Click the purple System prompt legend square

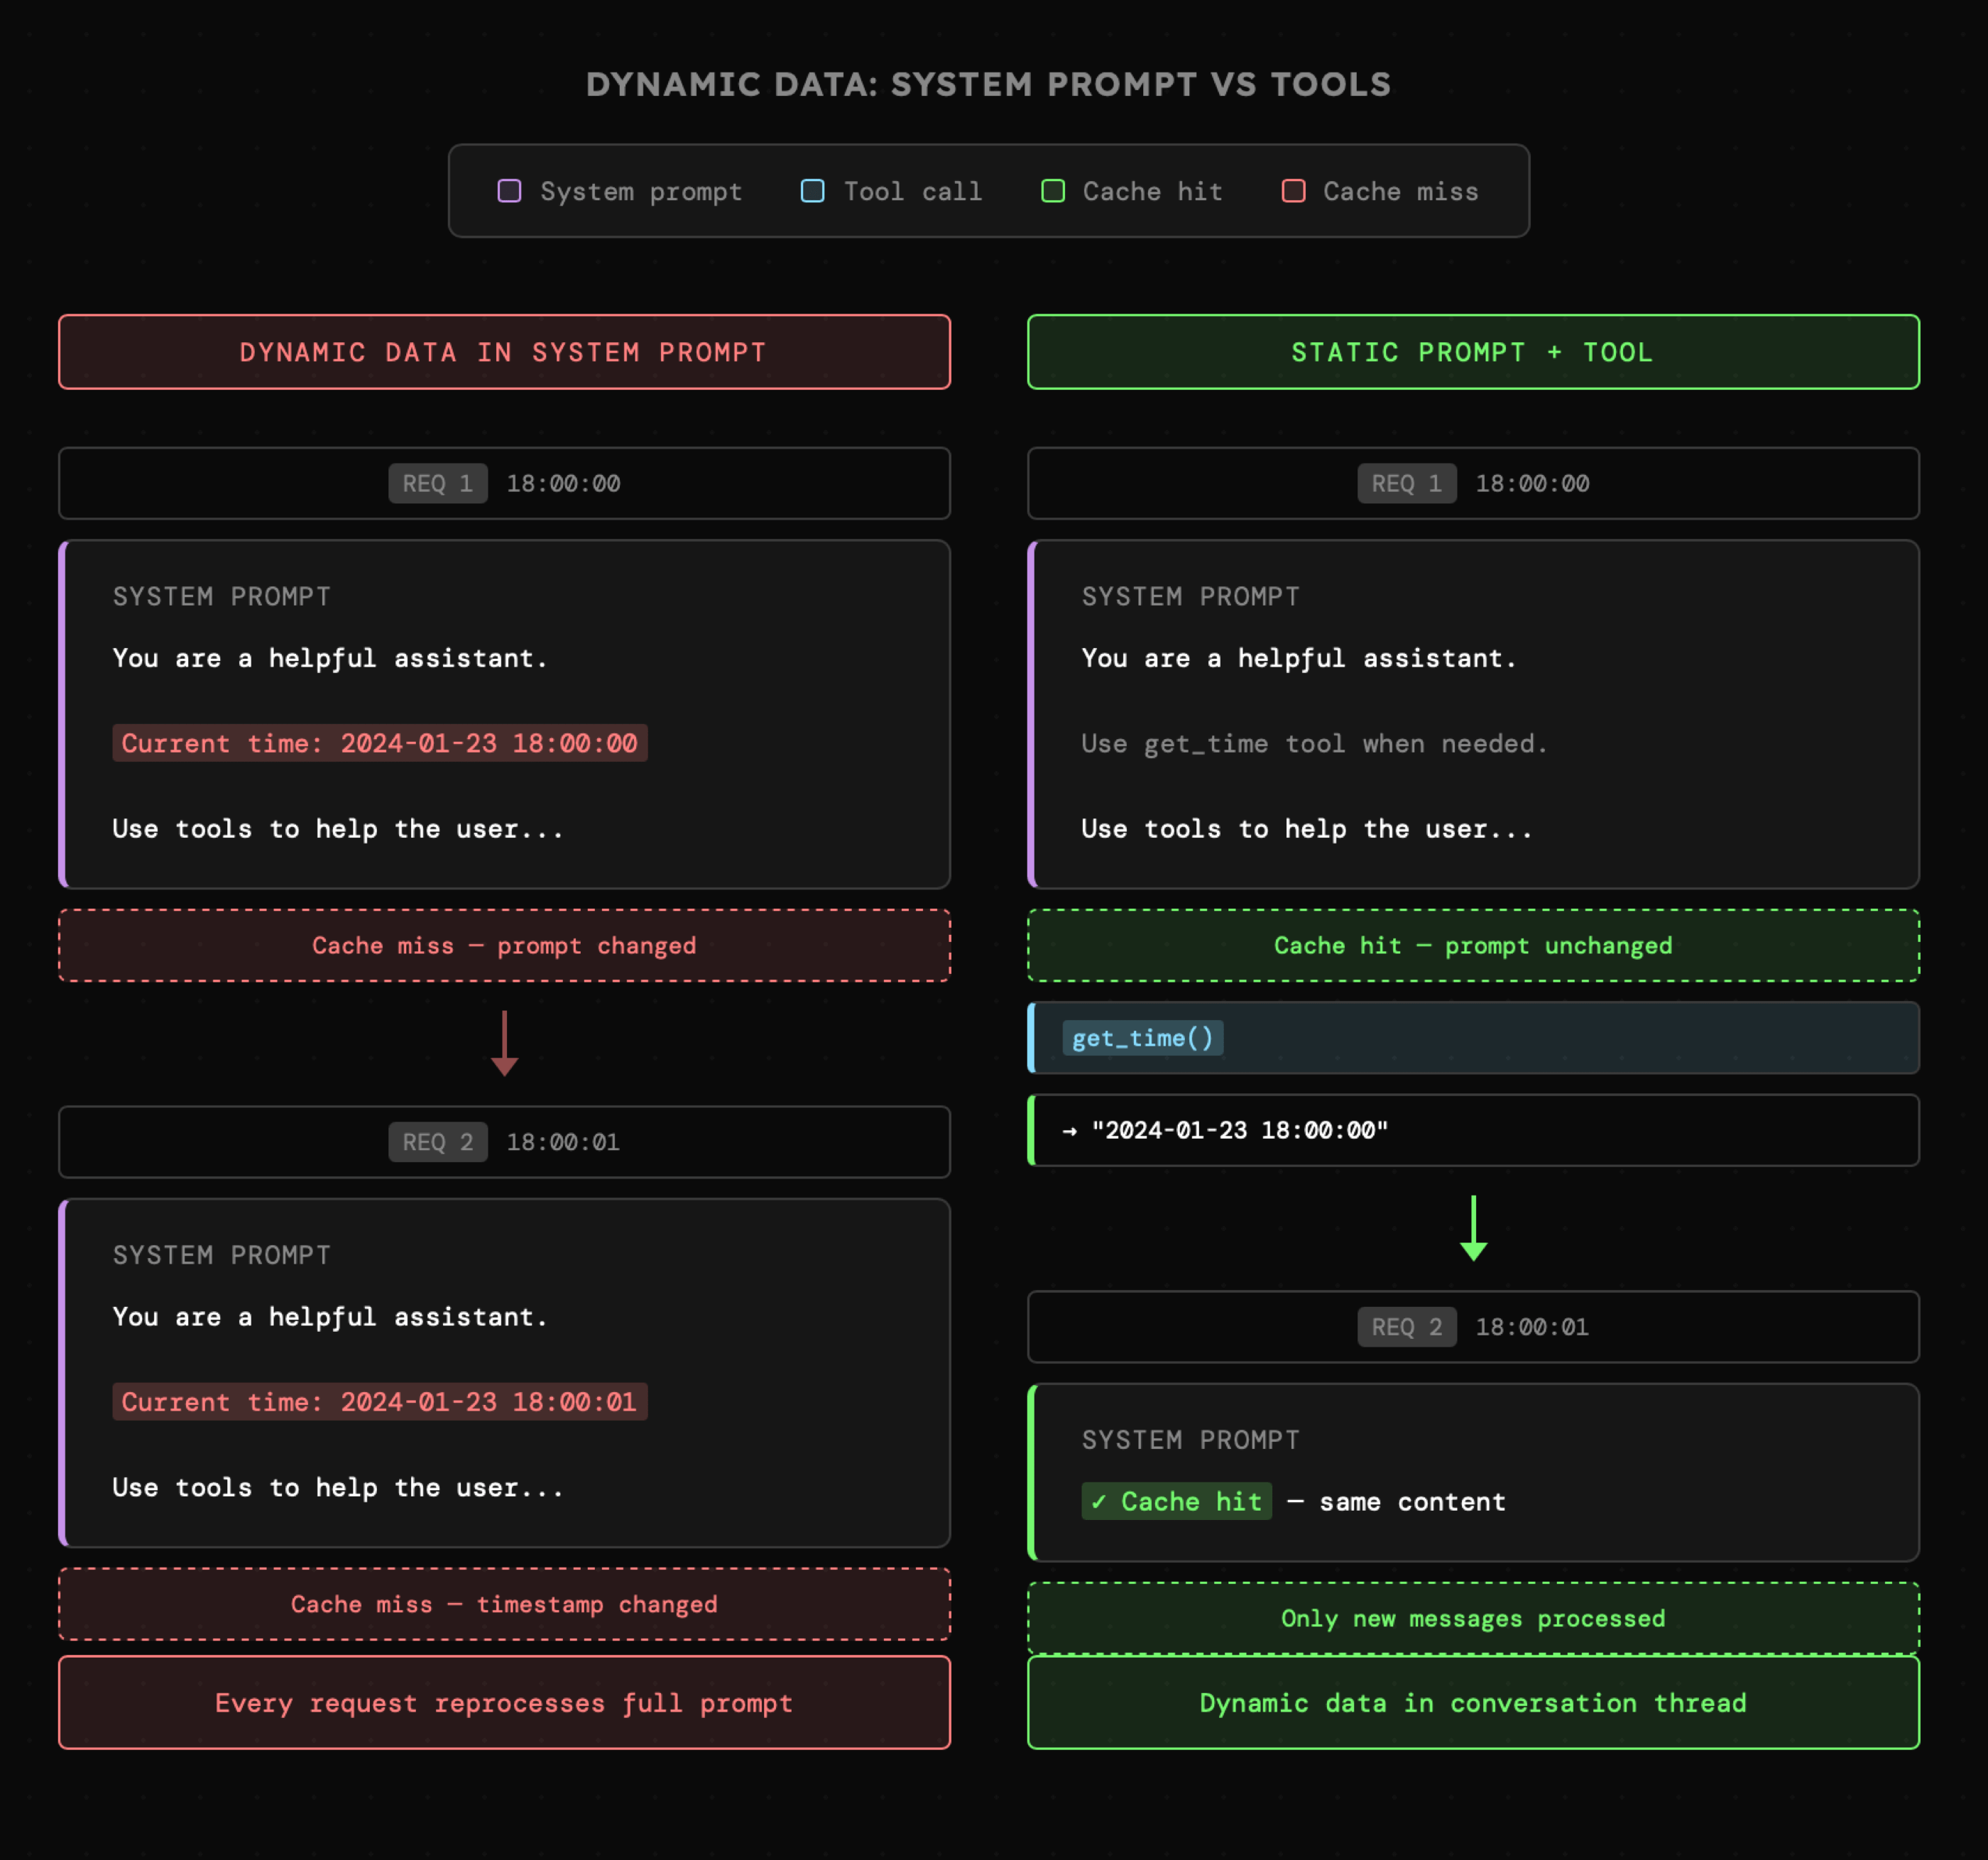tap(509, 191)
